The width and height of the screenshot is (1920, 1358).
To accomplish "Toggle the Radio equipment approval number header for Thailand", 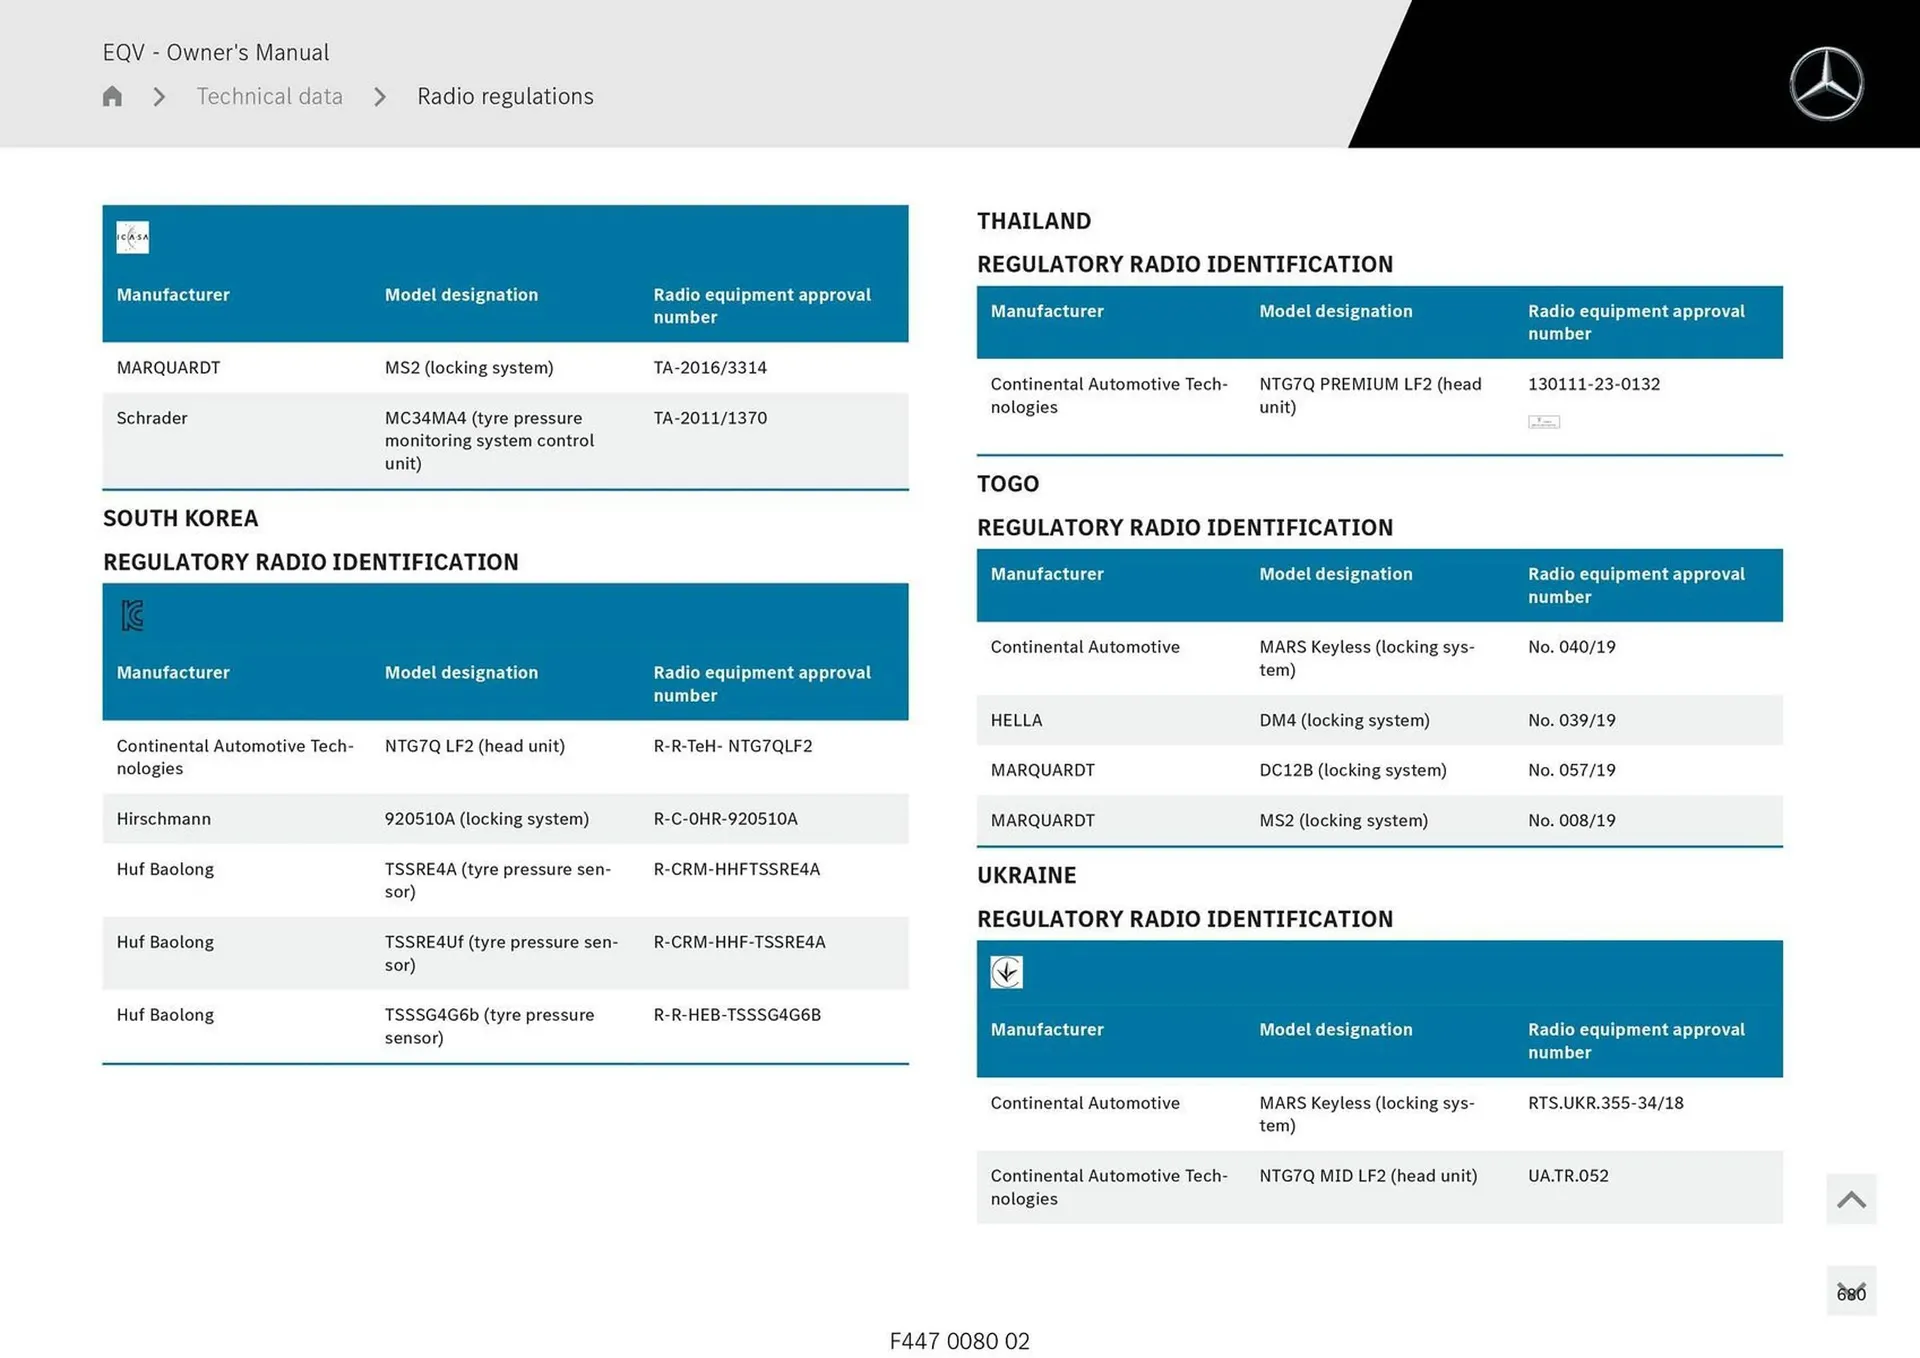I will coord(1636,322).
